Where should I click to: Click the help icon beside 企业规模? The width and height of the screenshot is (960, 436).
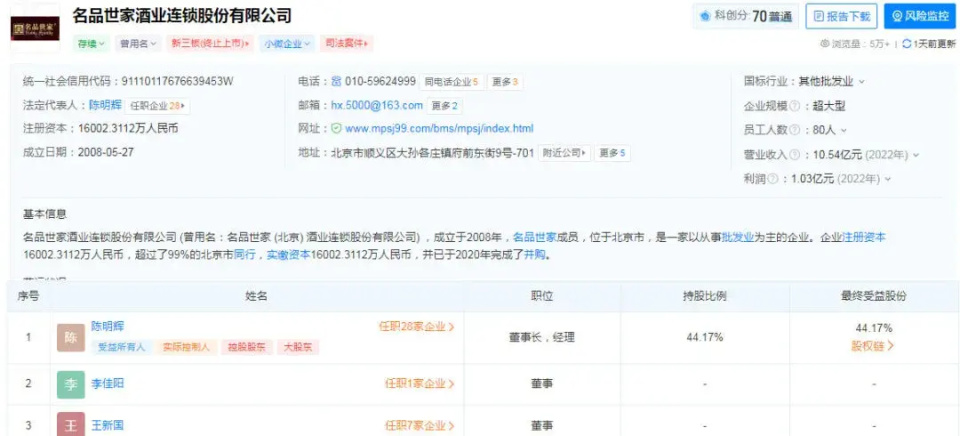[x=794, y=105]
